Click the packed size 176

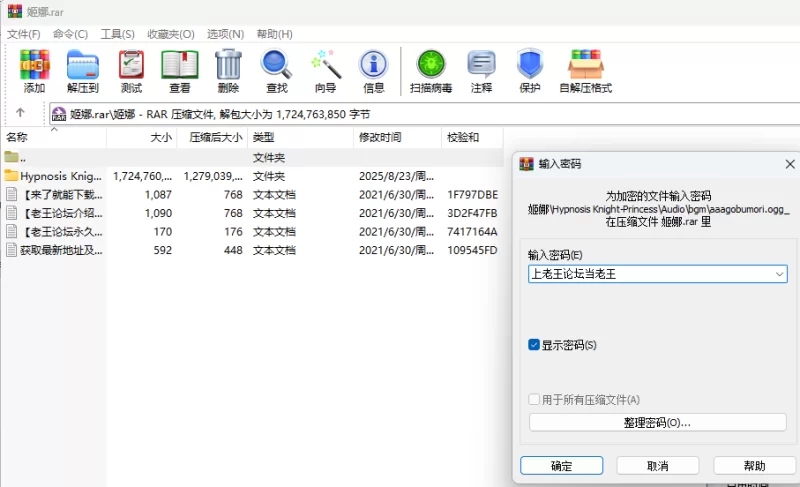coord(233,232)
